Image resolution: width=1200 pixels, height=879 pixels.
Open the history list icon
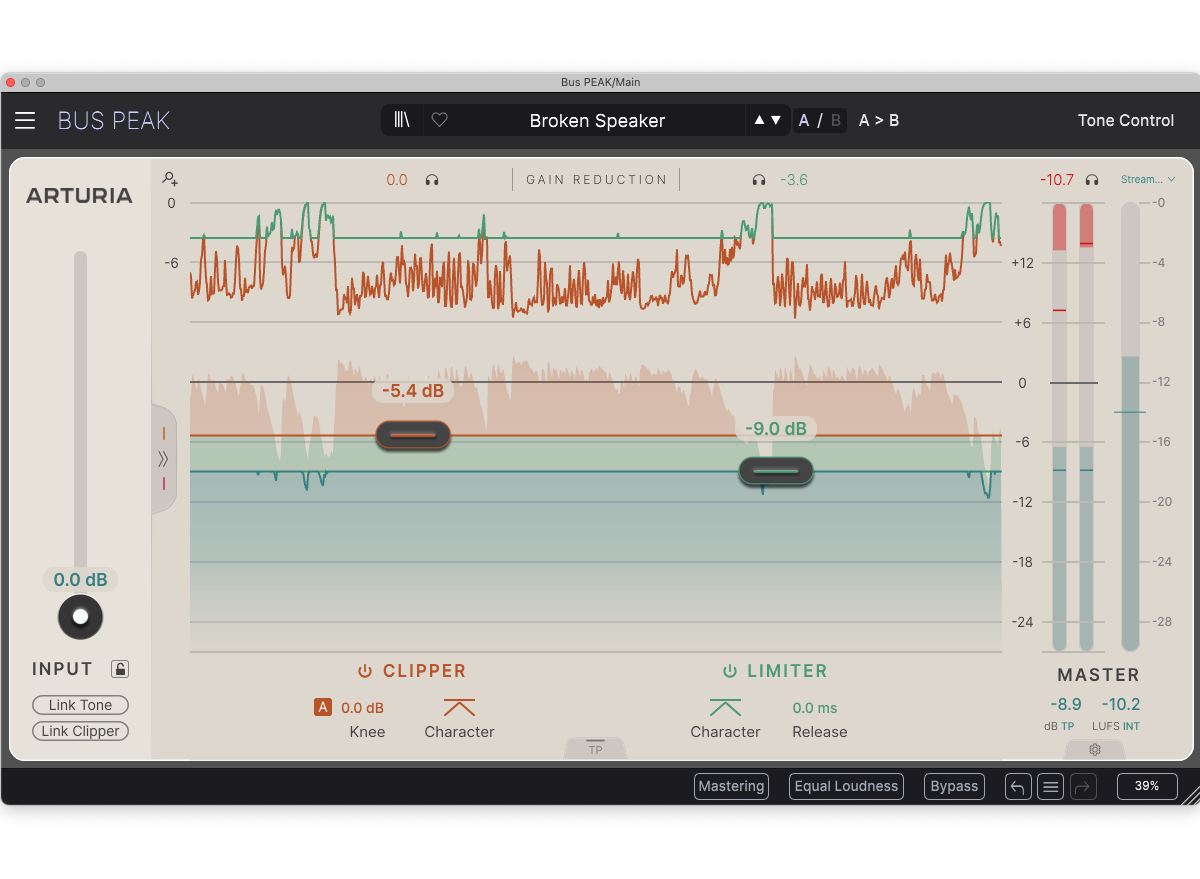(x=1050, y=786)
